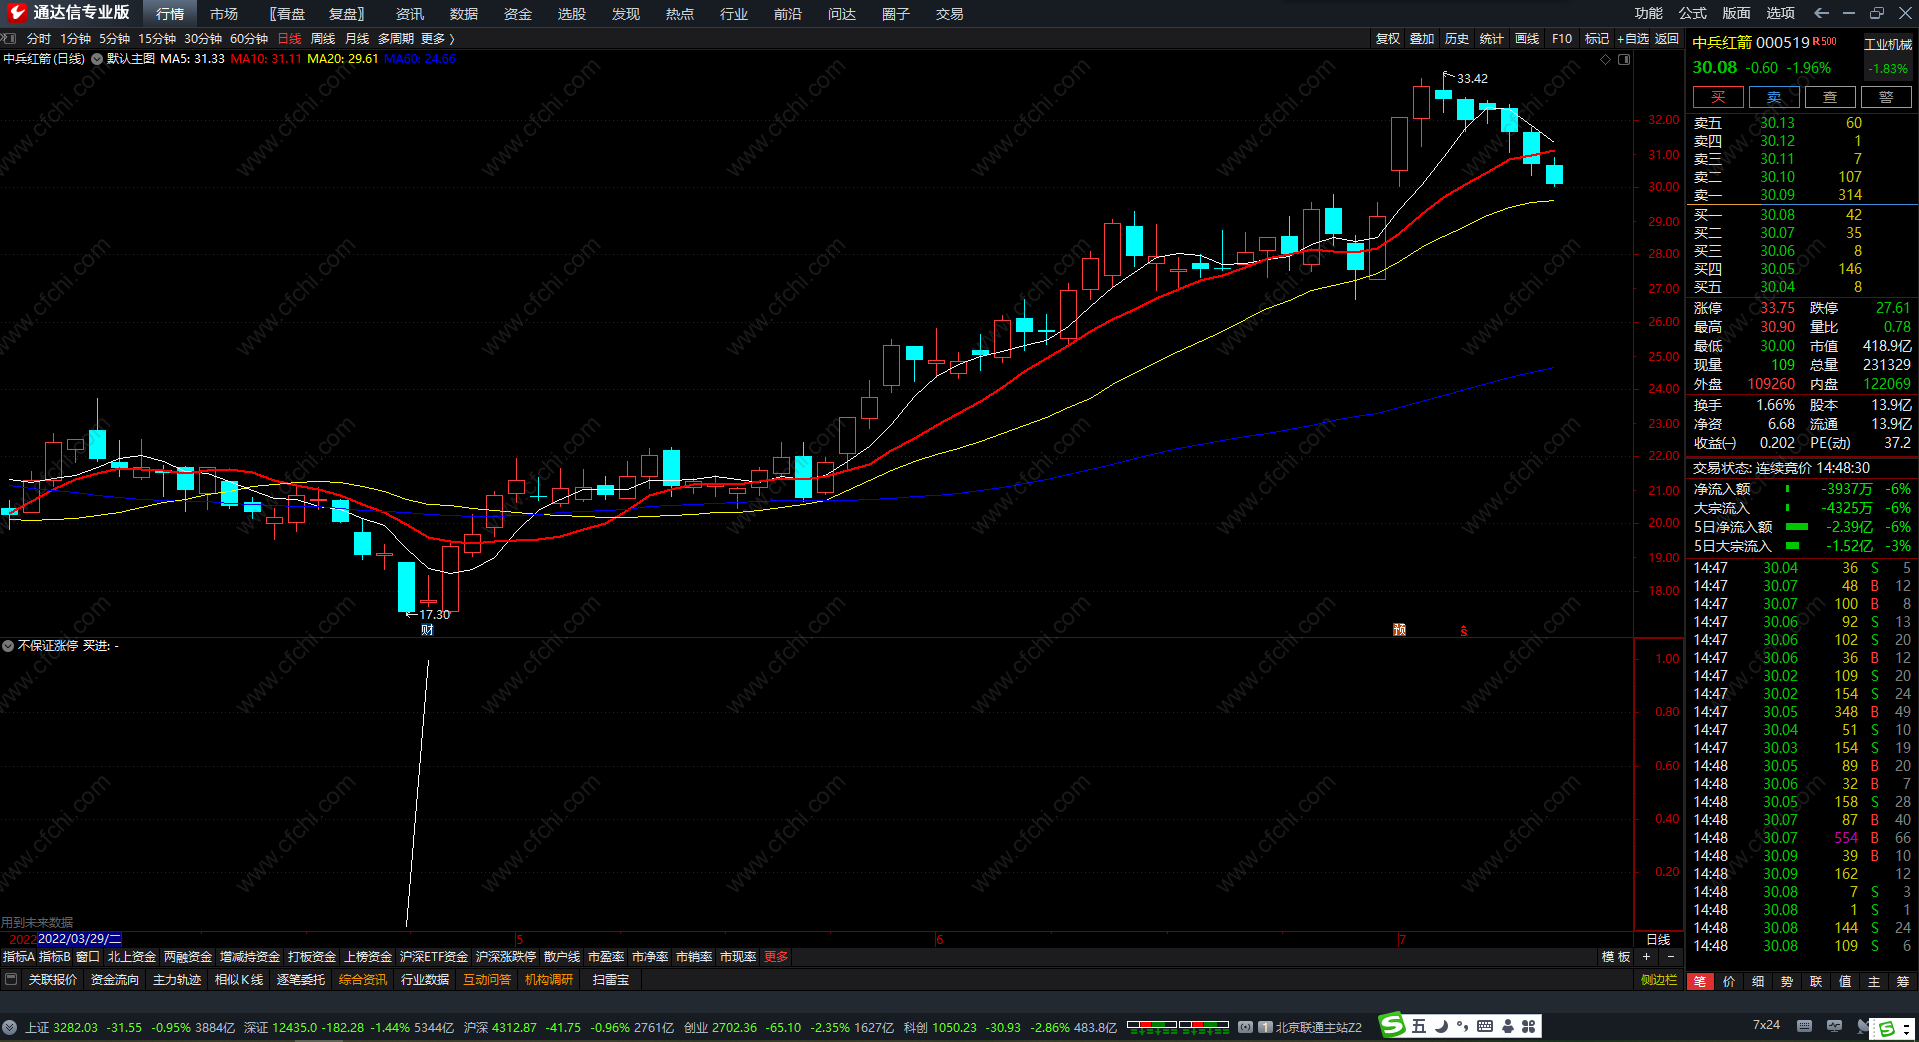Switch chart to 1分钟 period
The width and height of the screenshot is (1919, 1042).
click(x=76, y=39)
